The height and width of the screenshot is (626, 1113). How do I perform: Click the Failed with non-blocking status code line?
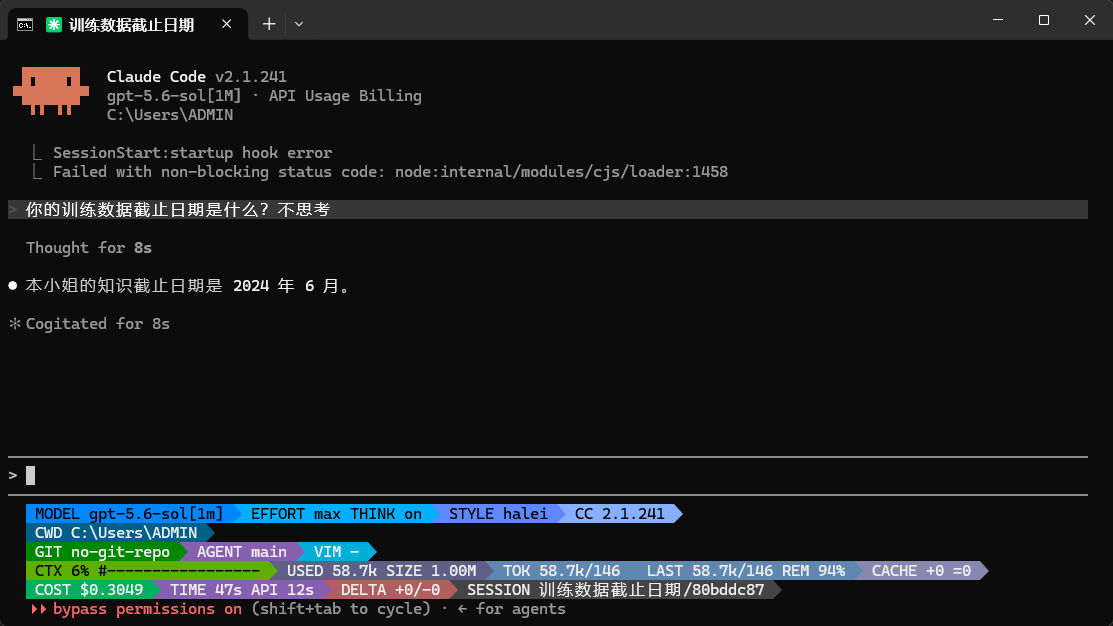390,172
